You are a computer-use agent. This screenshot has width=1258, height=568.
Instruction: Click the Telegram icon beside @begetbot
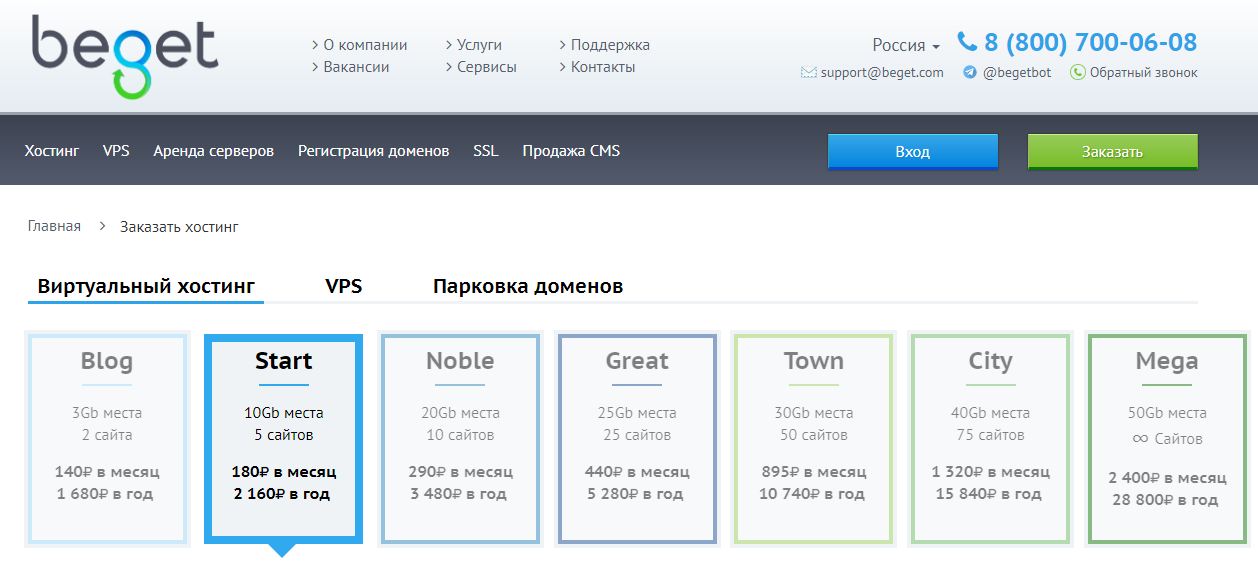[x=970, y=72]
